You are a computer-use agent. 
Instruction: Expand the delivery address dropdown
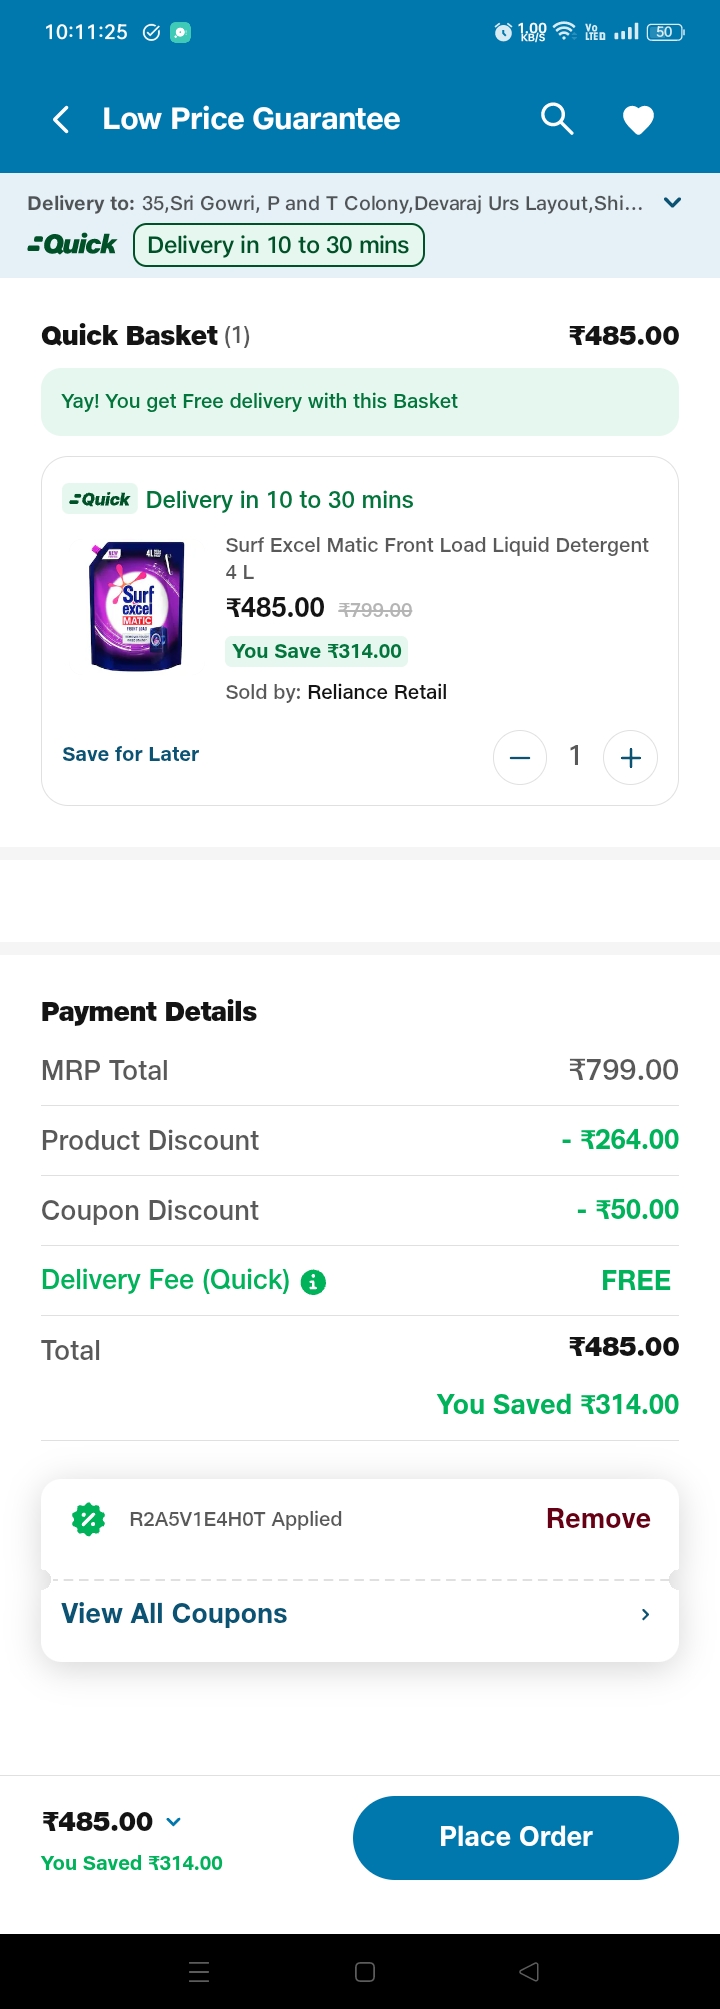click(x=673, y=203)
